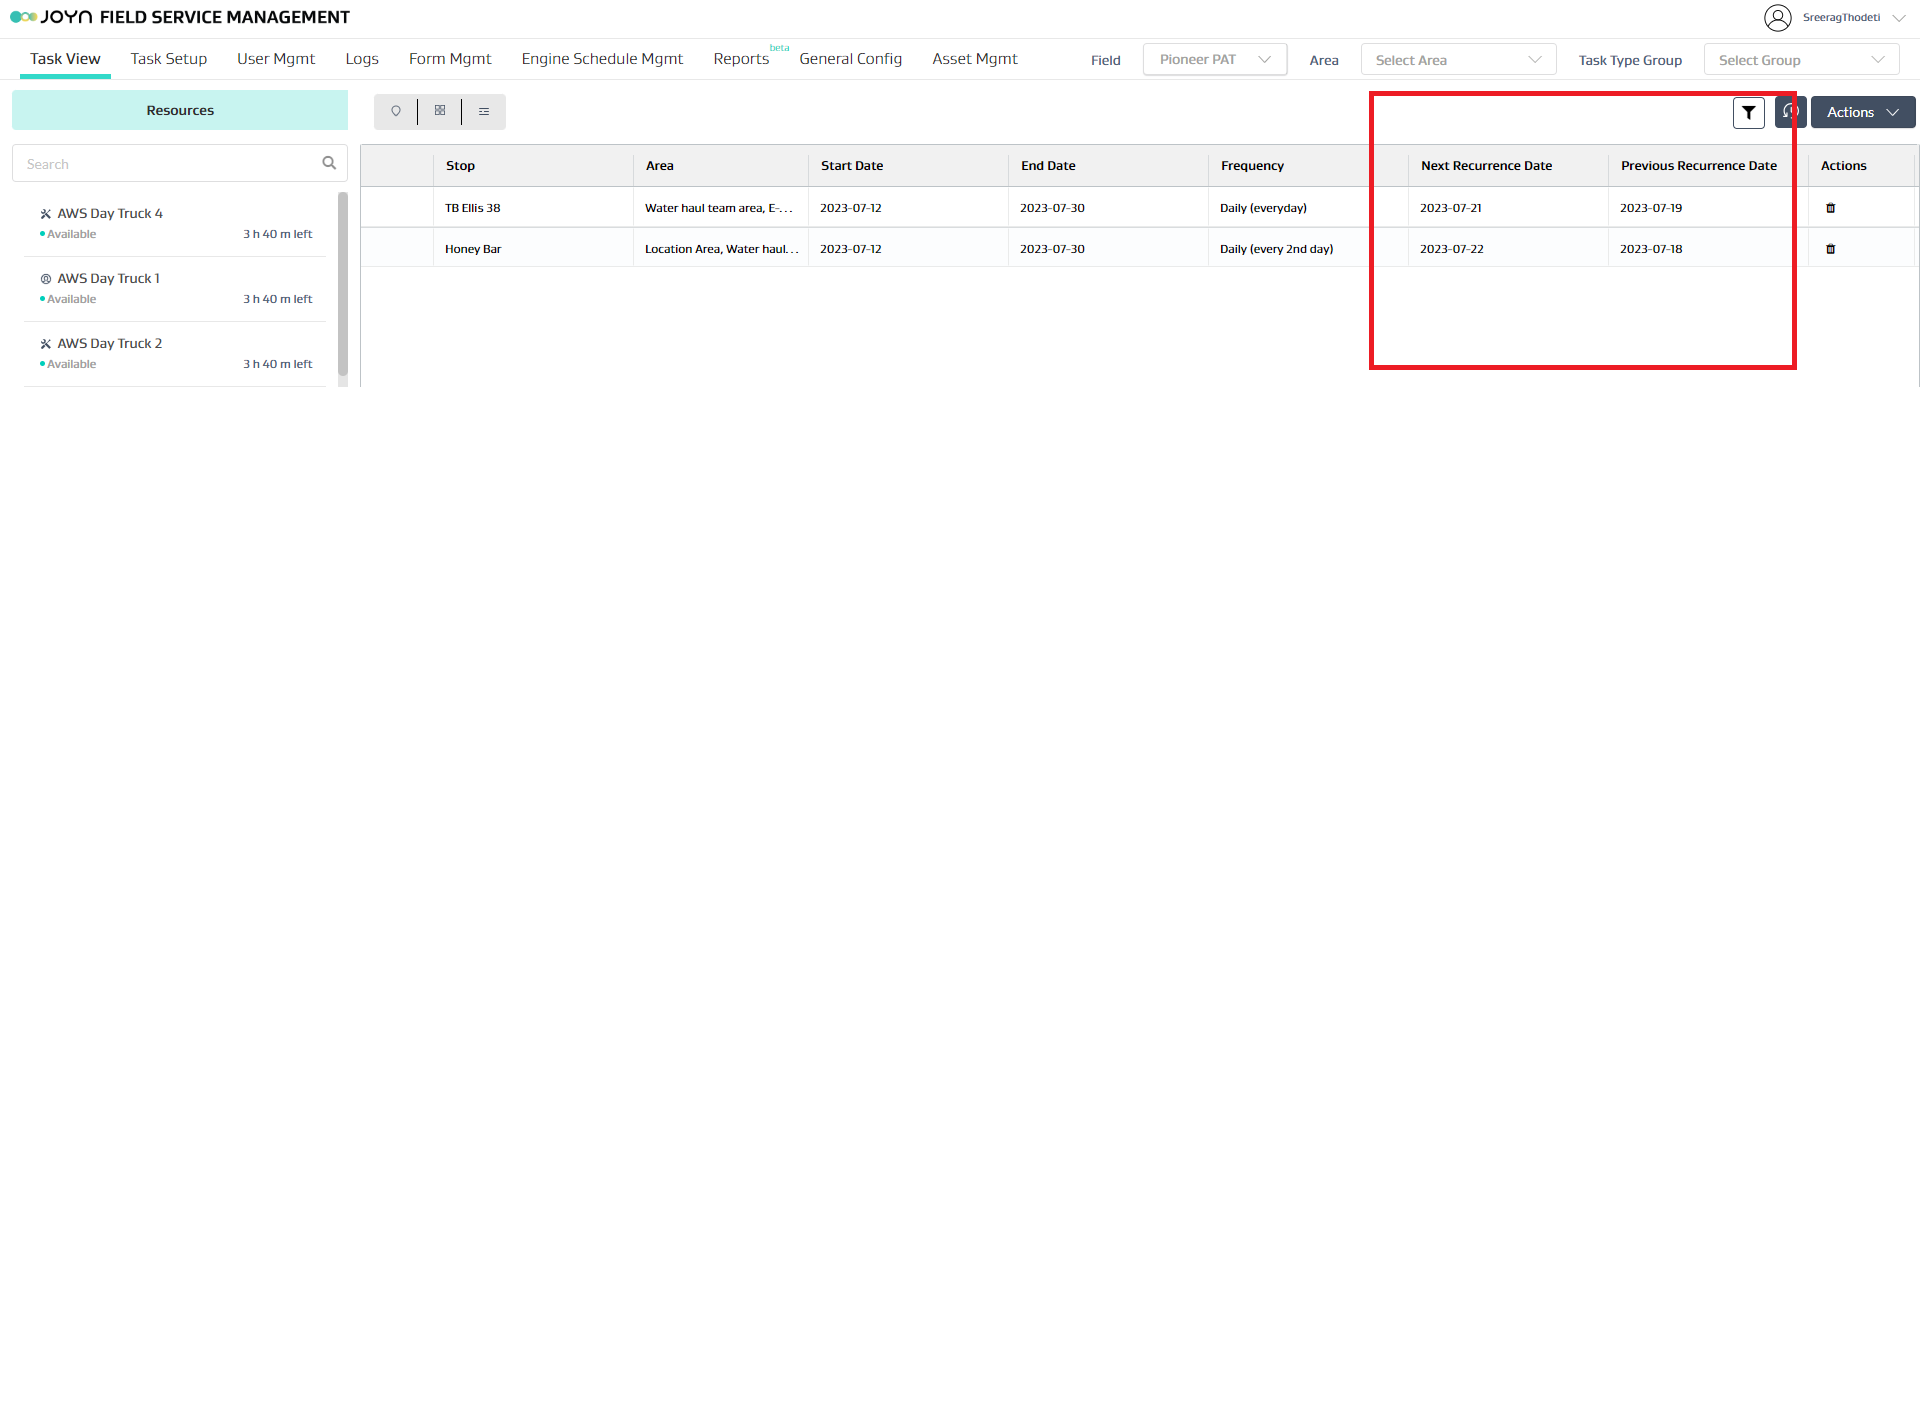This screenshot has height=1416, width=1920.
Task: Click the refresh icon beside Actions
Action: pyautogui.click(x=1791, y=112)
